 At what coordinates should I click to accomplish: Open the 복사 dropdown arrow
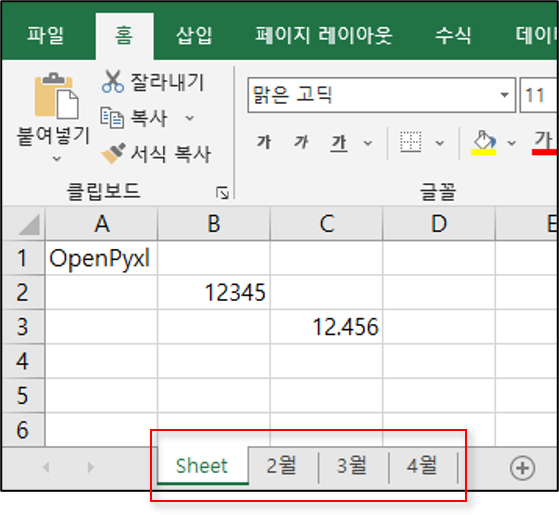coord(190,118)
